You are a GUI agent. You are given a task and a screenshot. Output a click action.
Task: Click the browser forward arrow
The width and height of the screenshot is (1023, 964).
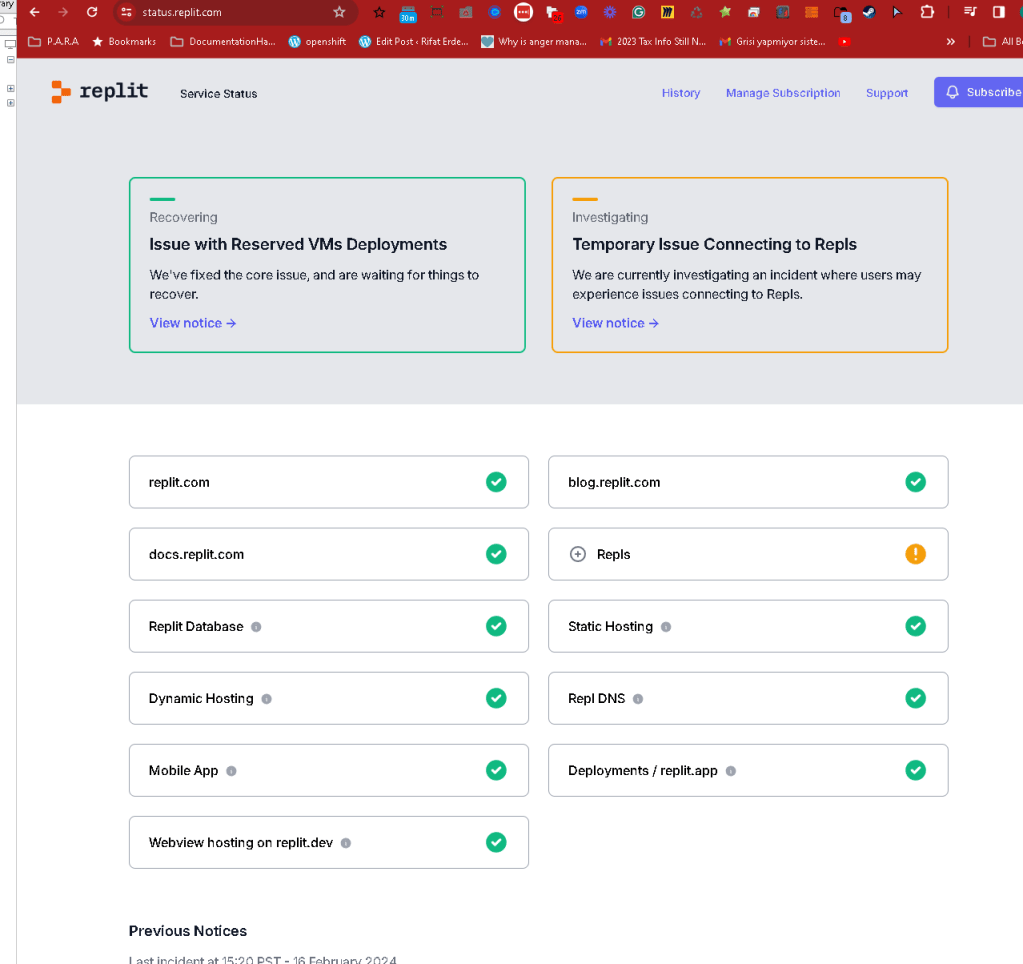coord(63,12)
